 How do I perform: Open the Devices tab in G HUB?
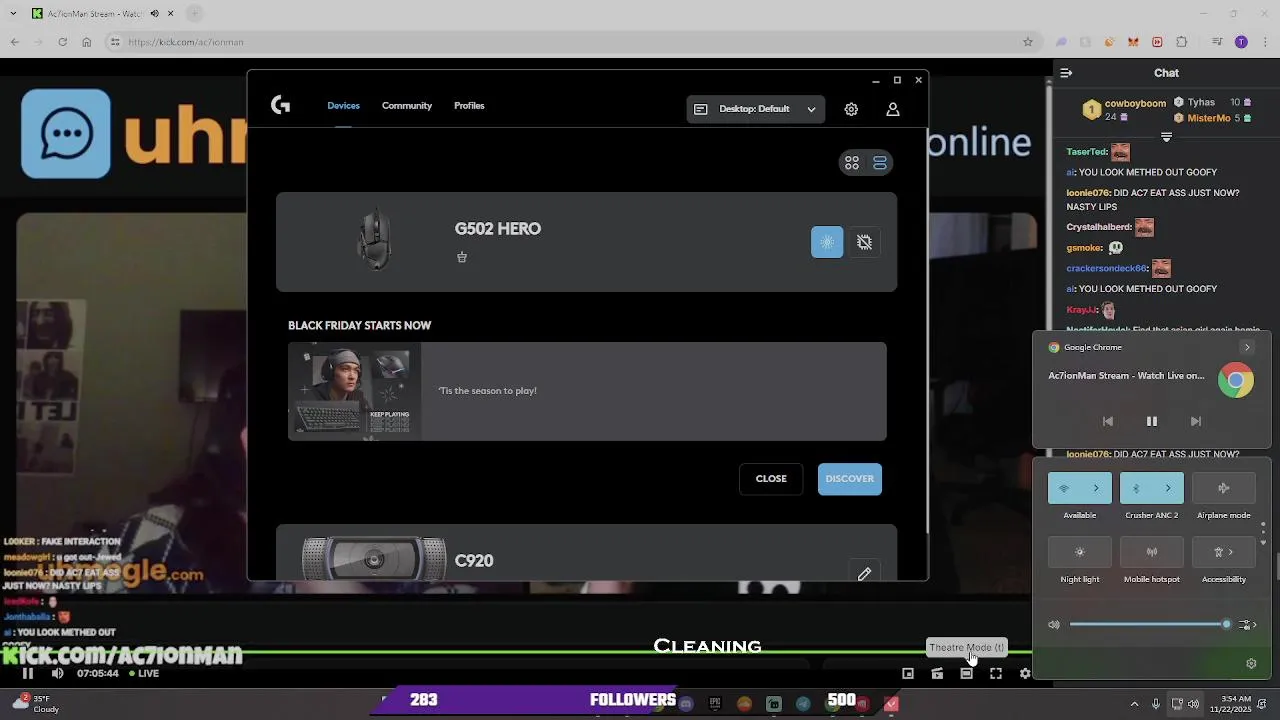[x=343, y=106]
